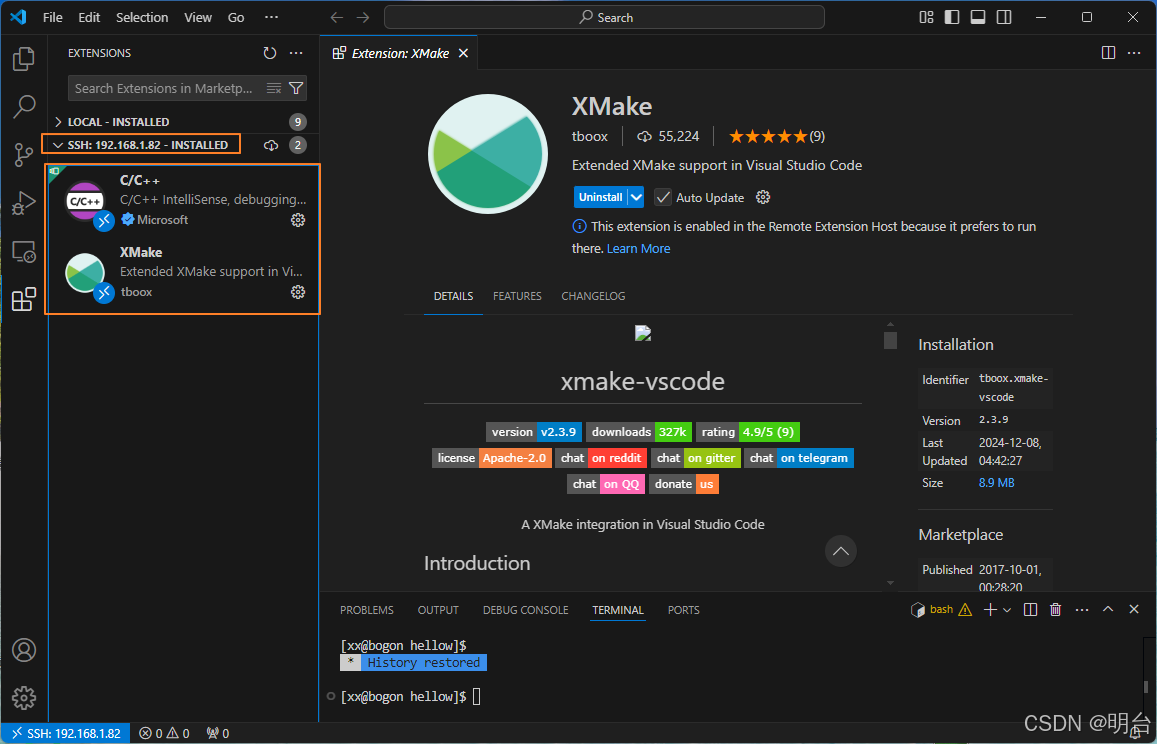Open Extensions view more actions menu
Image resolution: width=1157 pixels, height=744 pixels.
(296, 53)
